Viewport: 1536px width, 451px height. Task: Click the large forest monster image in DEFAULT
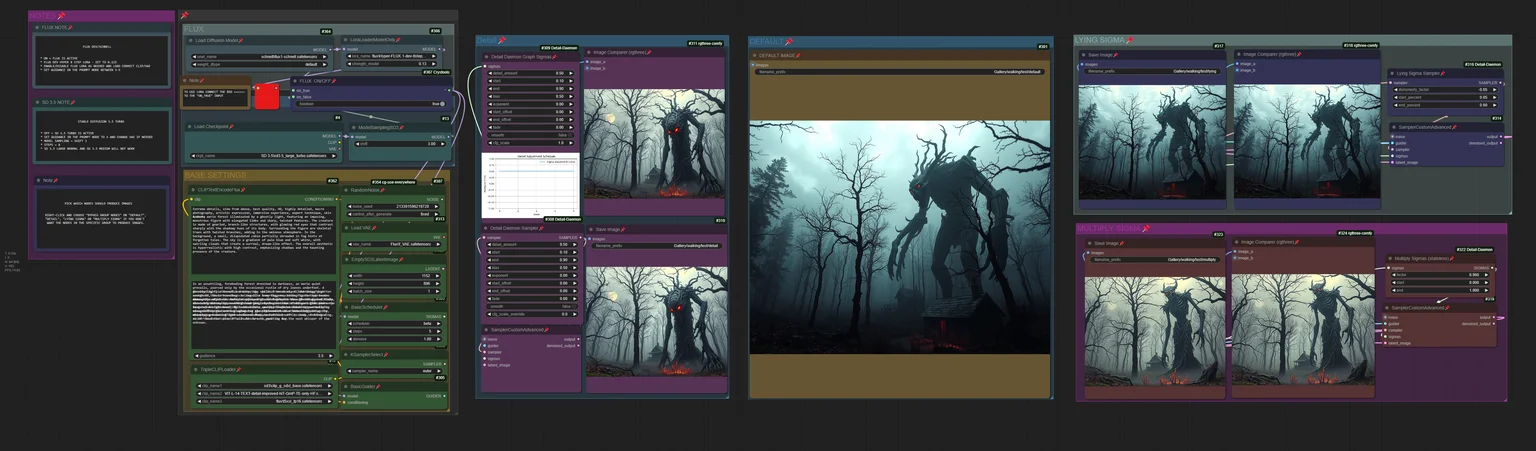[900, 235]
